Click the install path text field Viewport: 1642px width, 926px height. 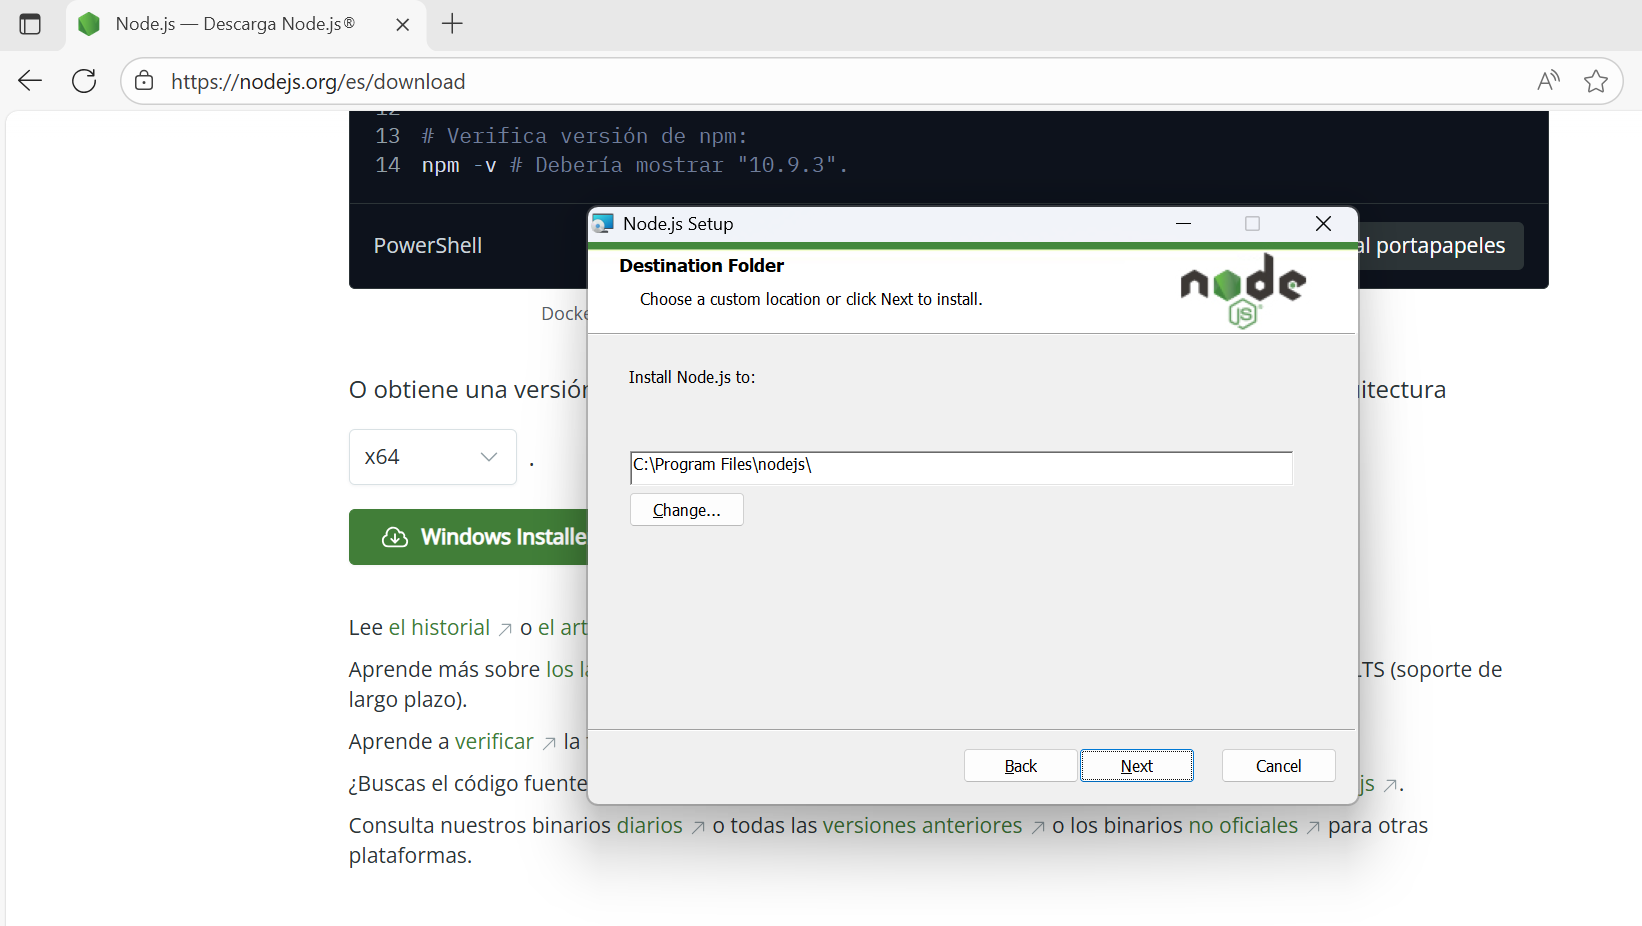pyautogui.click(x=960, y=467)
